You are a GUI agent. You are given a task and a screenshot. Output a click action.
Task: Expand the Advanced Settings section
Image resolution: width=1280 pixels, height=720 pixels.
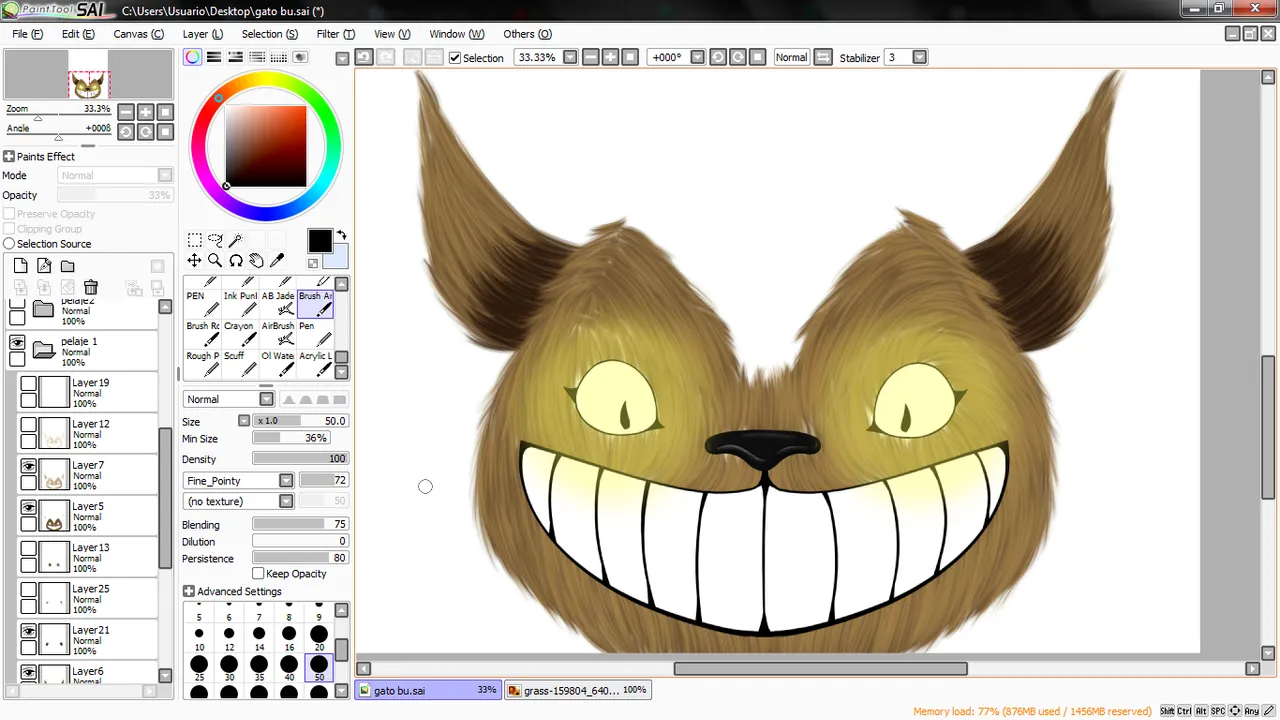188,592
